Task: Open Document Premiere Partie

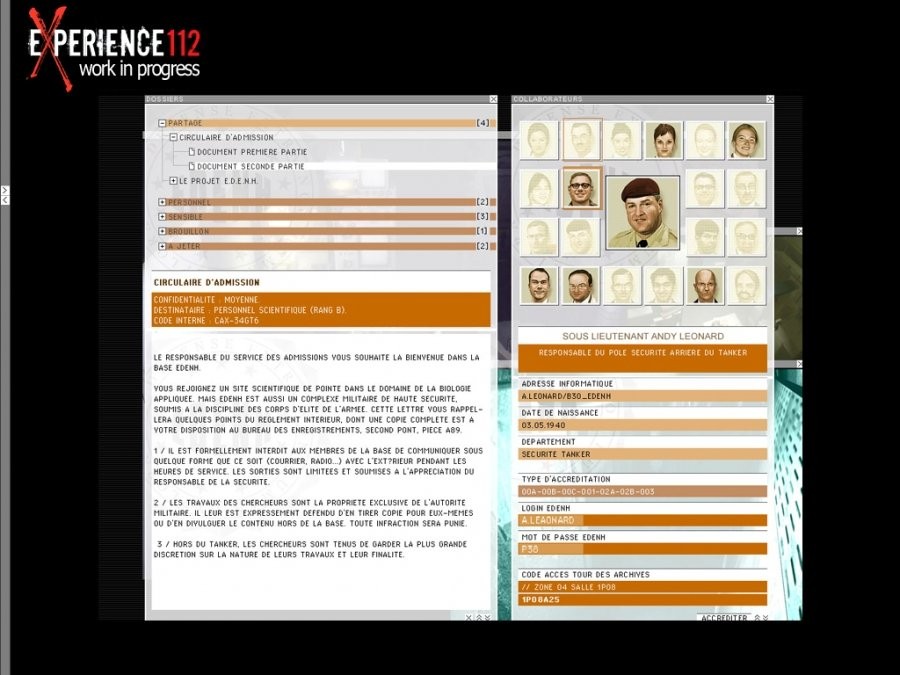Action: 251,152
